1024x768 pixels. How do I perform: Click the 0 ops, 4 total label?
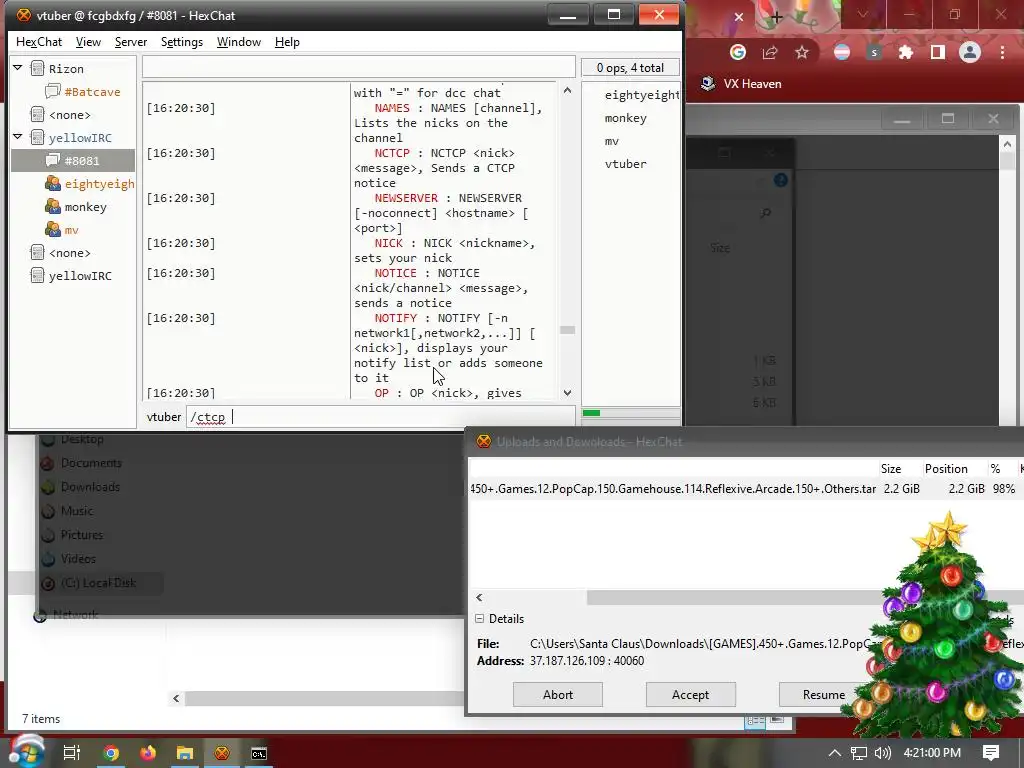tap(630, 67)
